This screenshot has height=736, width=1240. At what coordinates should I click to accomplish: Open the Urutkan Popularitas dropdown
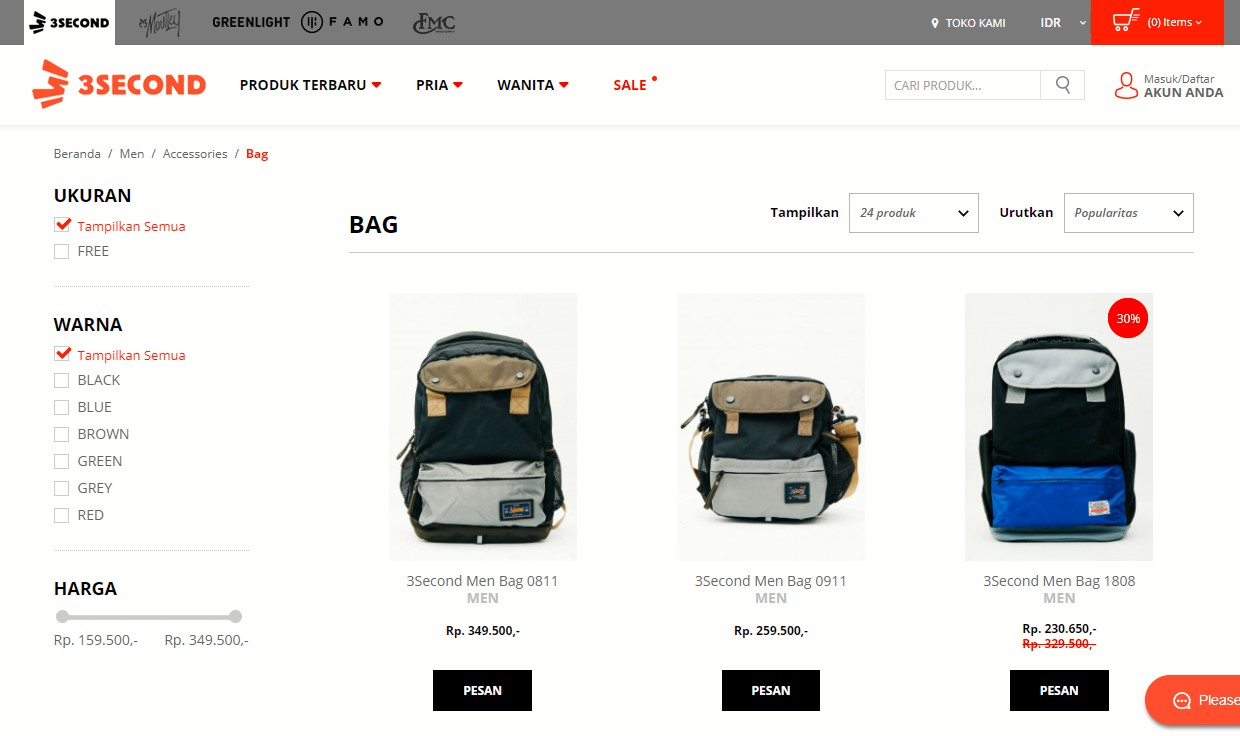[1129, 213]
